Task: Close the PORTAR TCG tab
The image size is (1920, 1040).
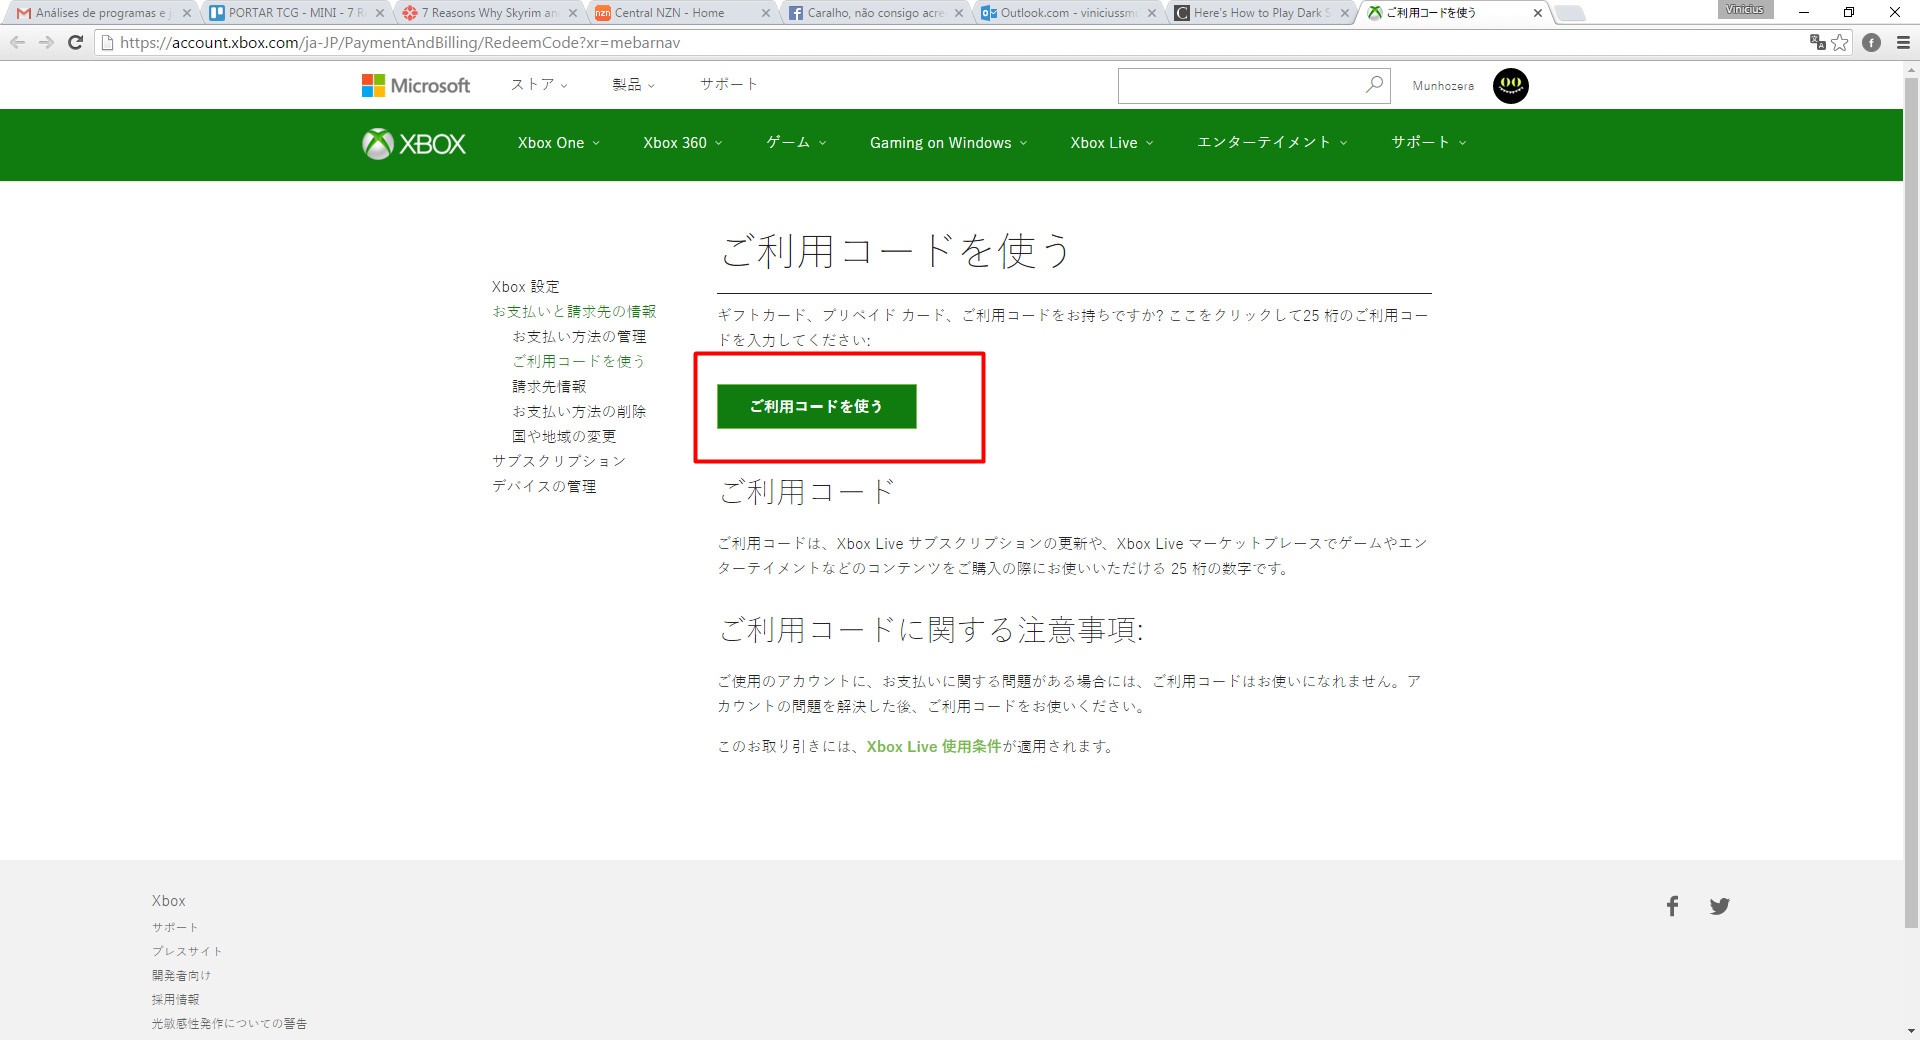Action: click(x=379, y=13)
